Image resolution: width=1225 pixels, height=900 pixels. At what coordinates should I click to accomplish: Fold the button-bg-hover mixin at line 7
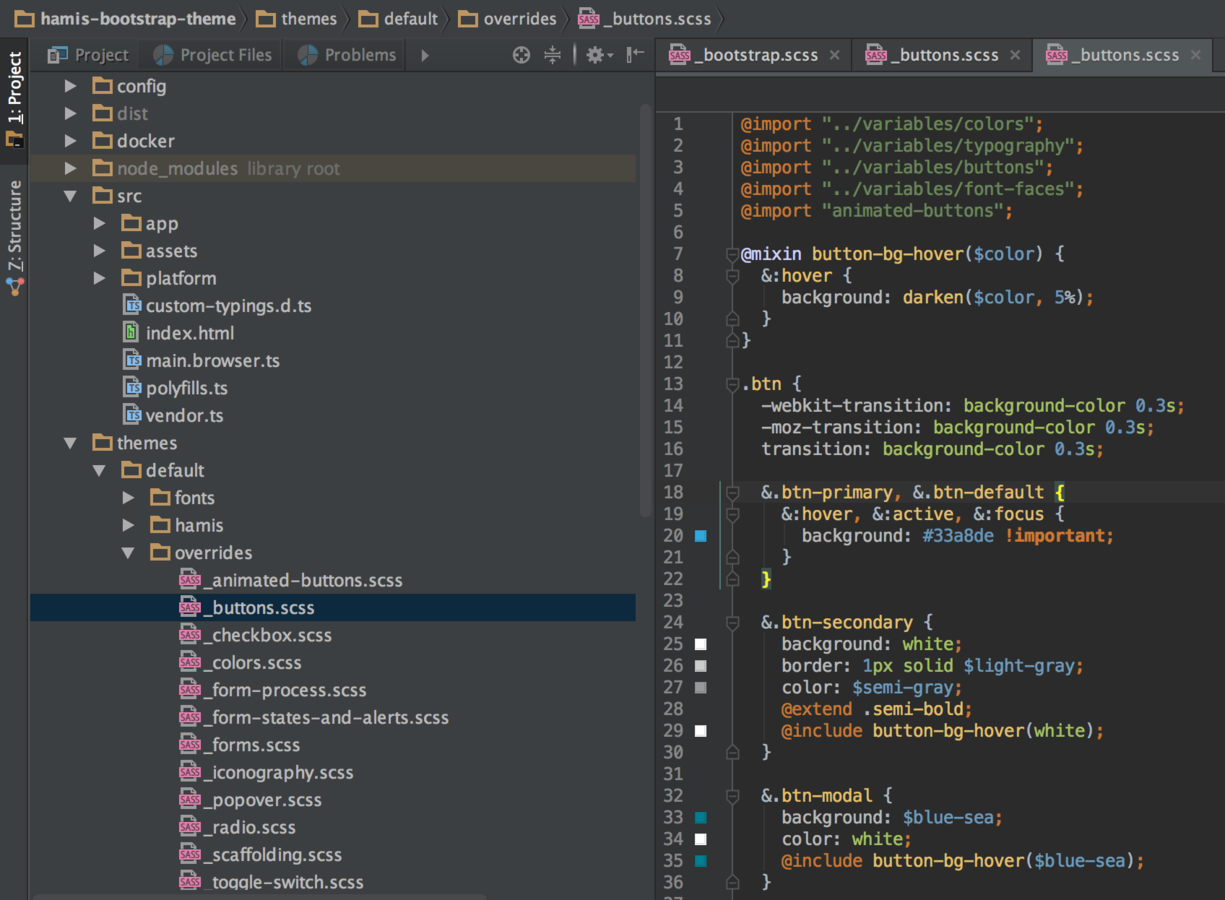[x=733, y=254]
